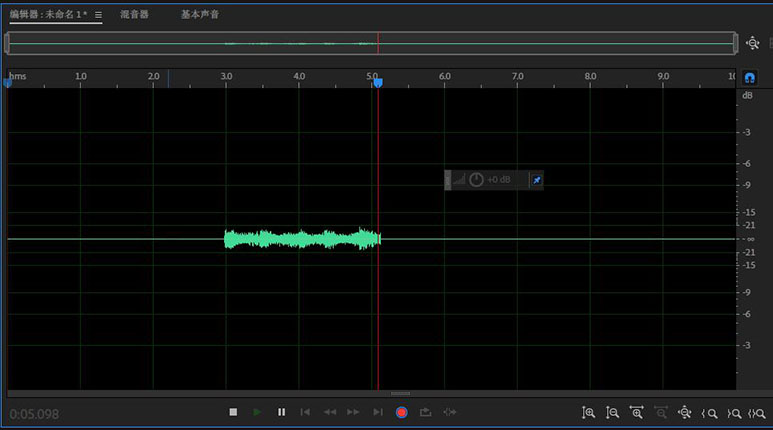The width and height of the screenshot is (773, 430).
Task: Click the blue playhead marker on ruler
Action: (378, 83)
